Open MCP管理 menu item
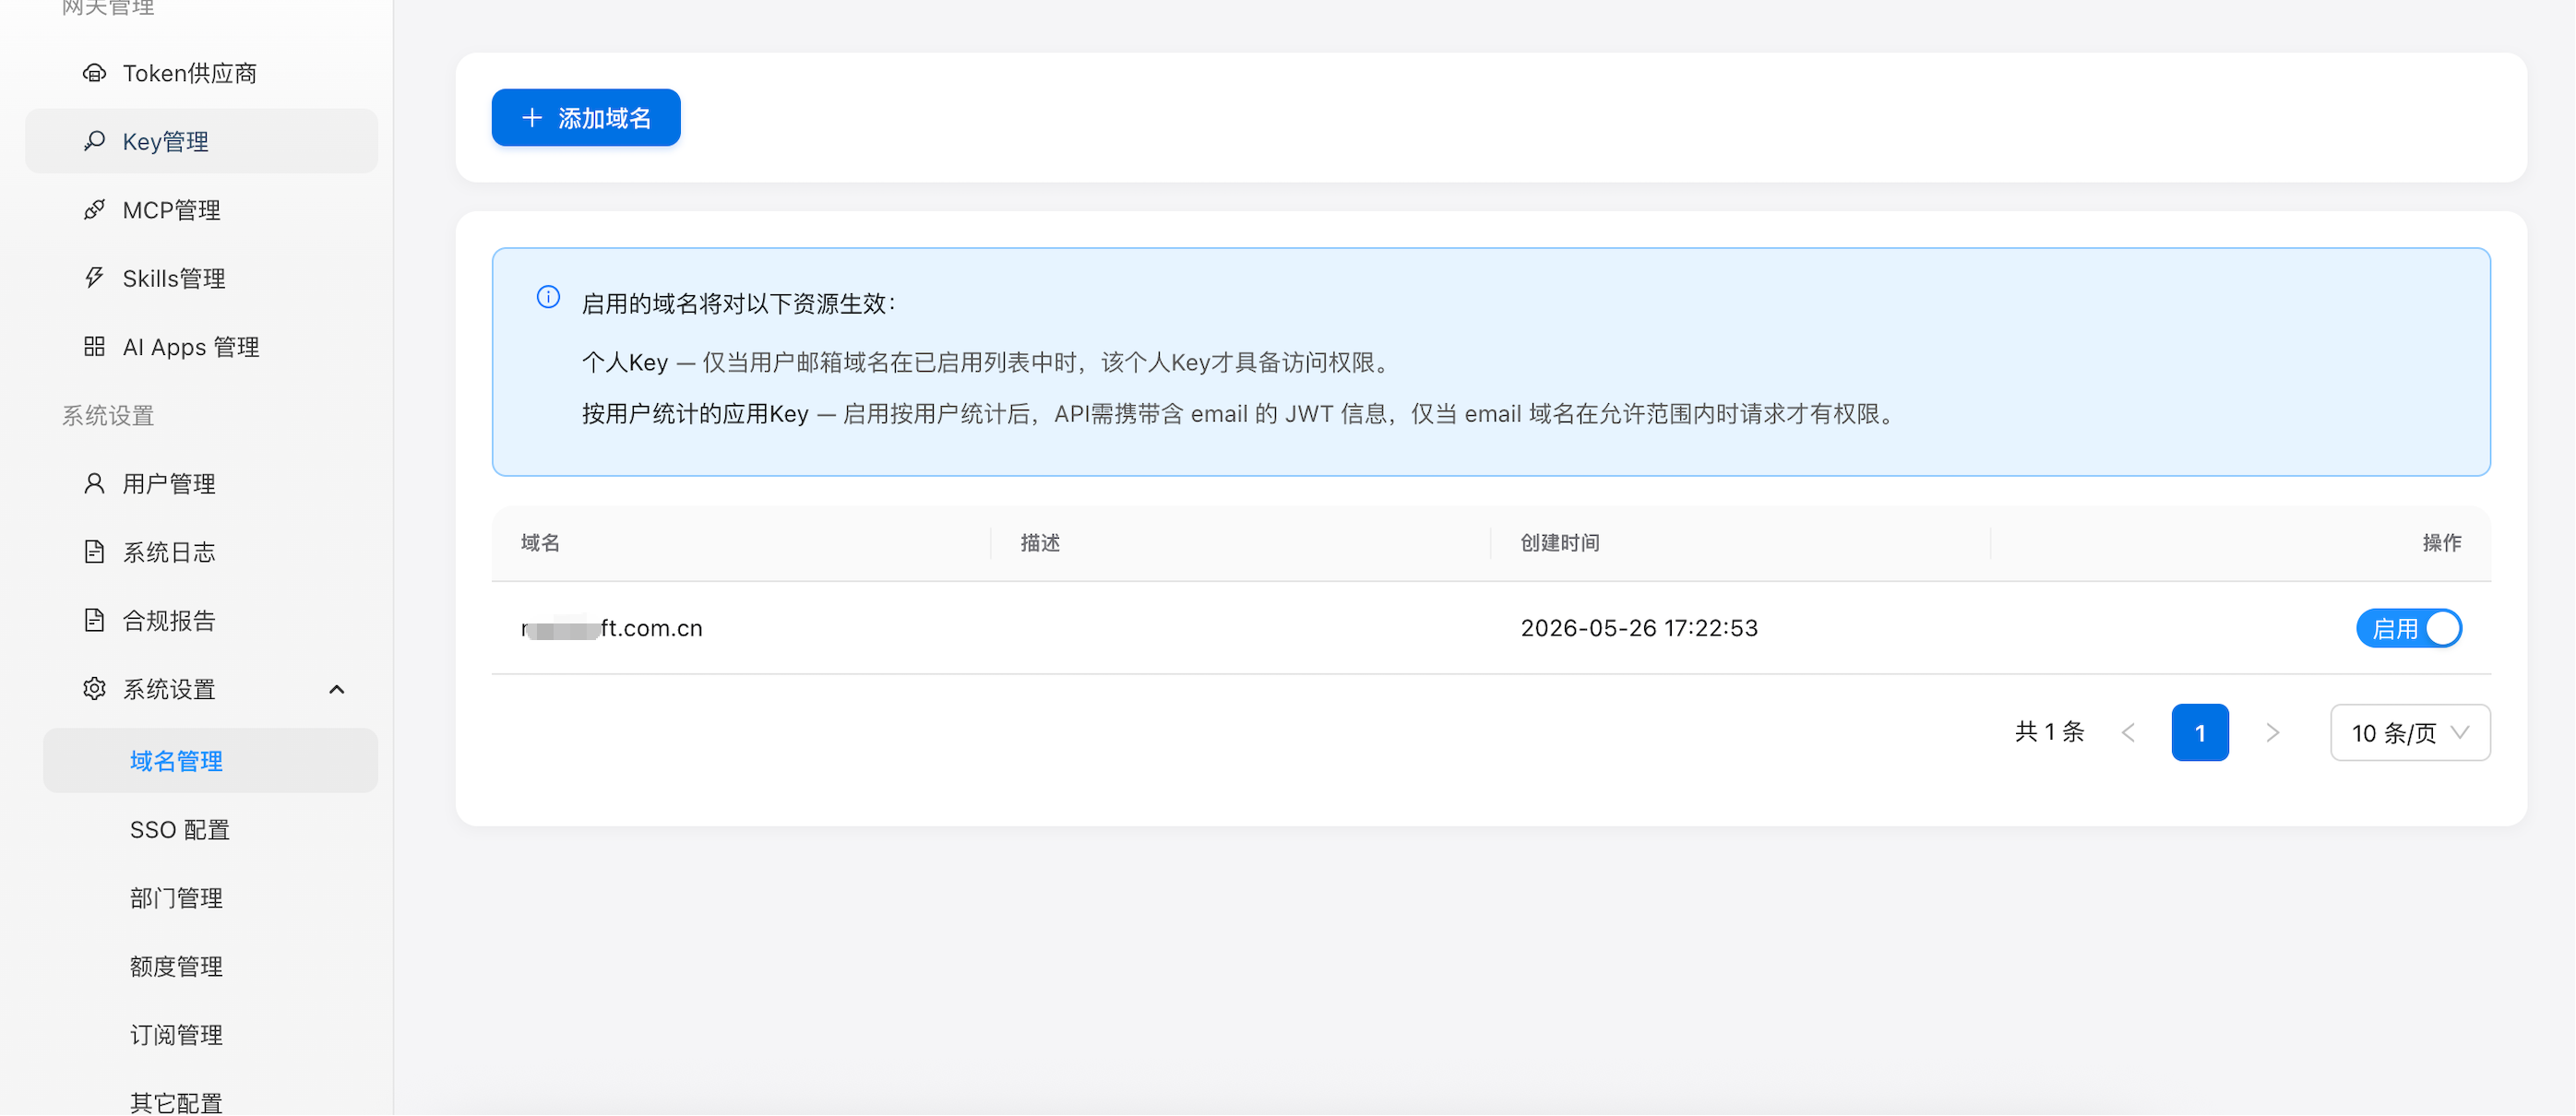2576x1116 pixels. click(x=201, y=210)
